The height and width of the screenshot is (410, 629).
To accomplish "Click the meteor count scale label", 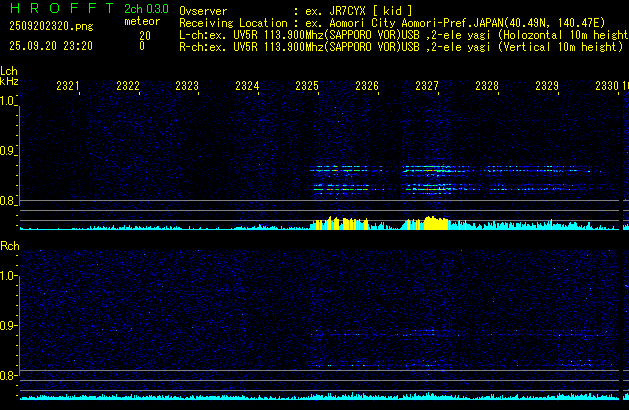I will pyautogui.click(x=141, y=21).
